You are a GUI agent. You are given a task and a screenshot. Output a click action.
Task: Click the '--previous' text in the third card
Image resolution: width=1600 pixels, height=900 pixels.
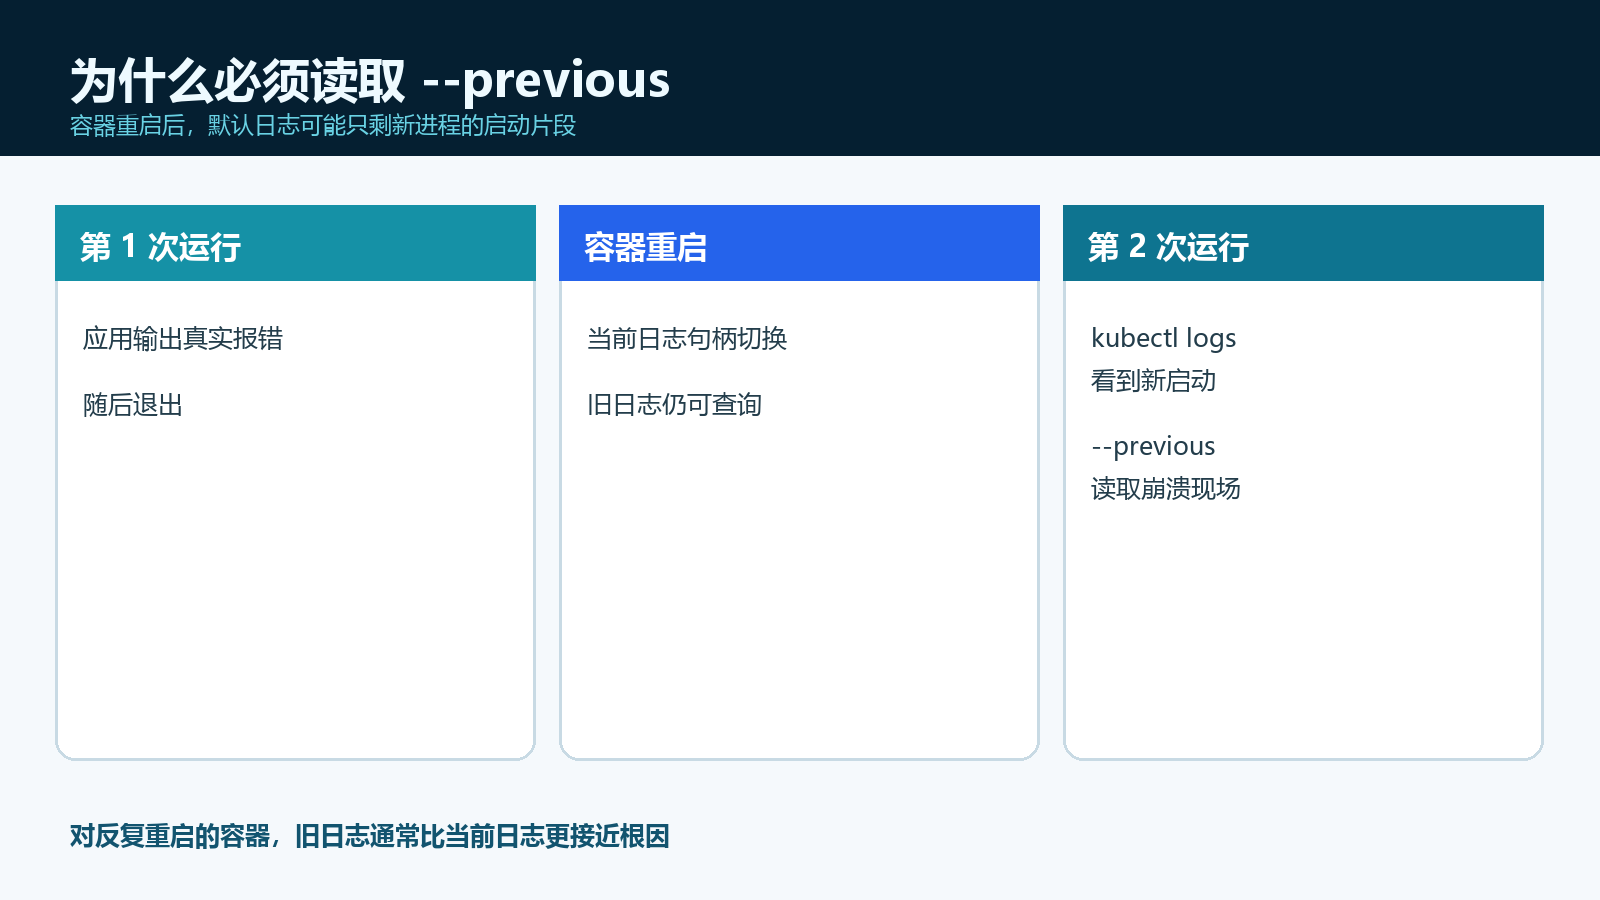click(x=1154, y=446)
